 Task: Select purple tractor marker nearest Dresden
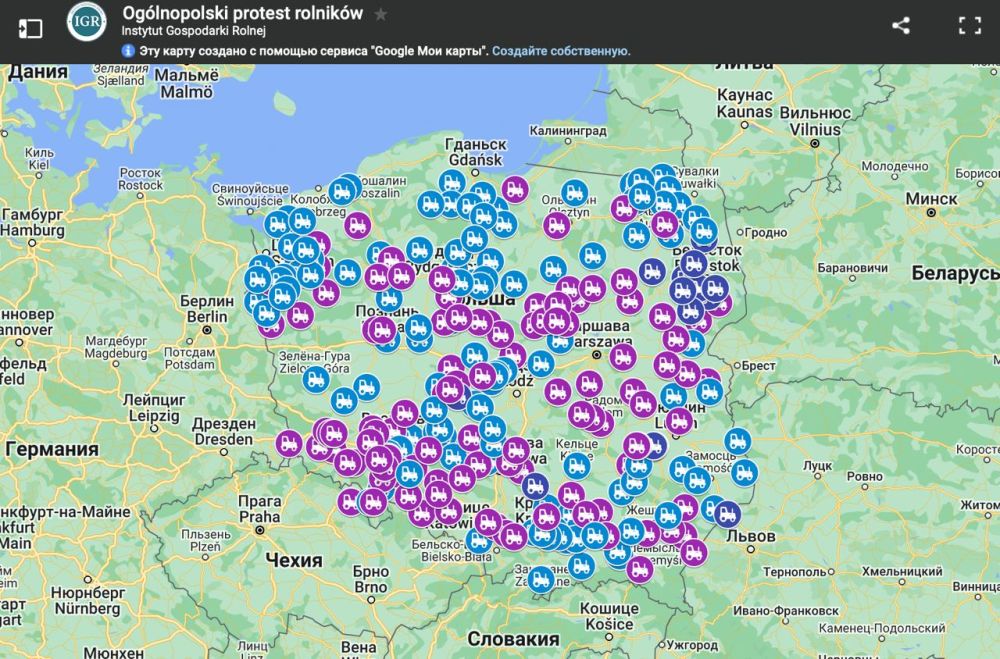290,442
